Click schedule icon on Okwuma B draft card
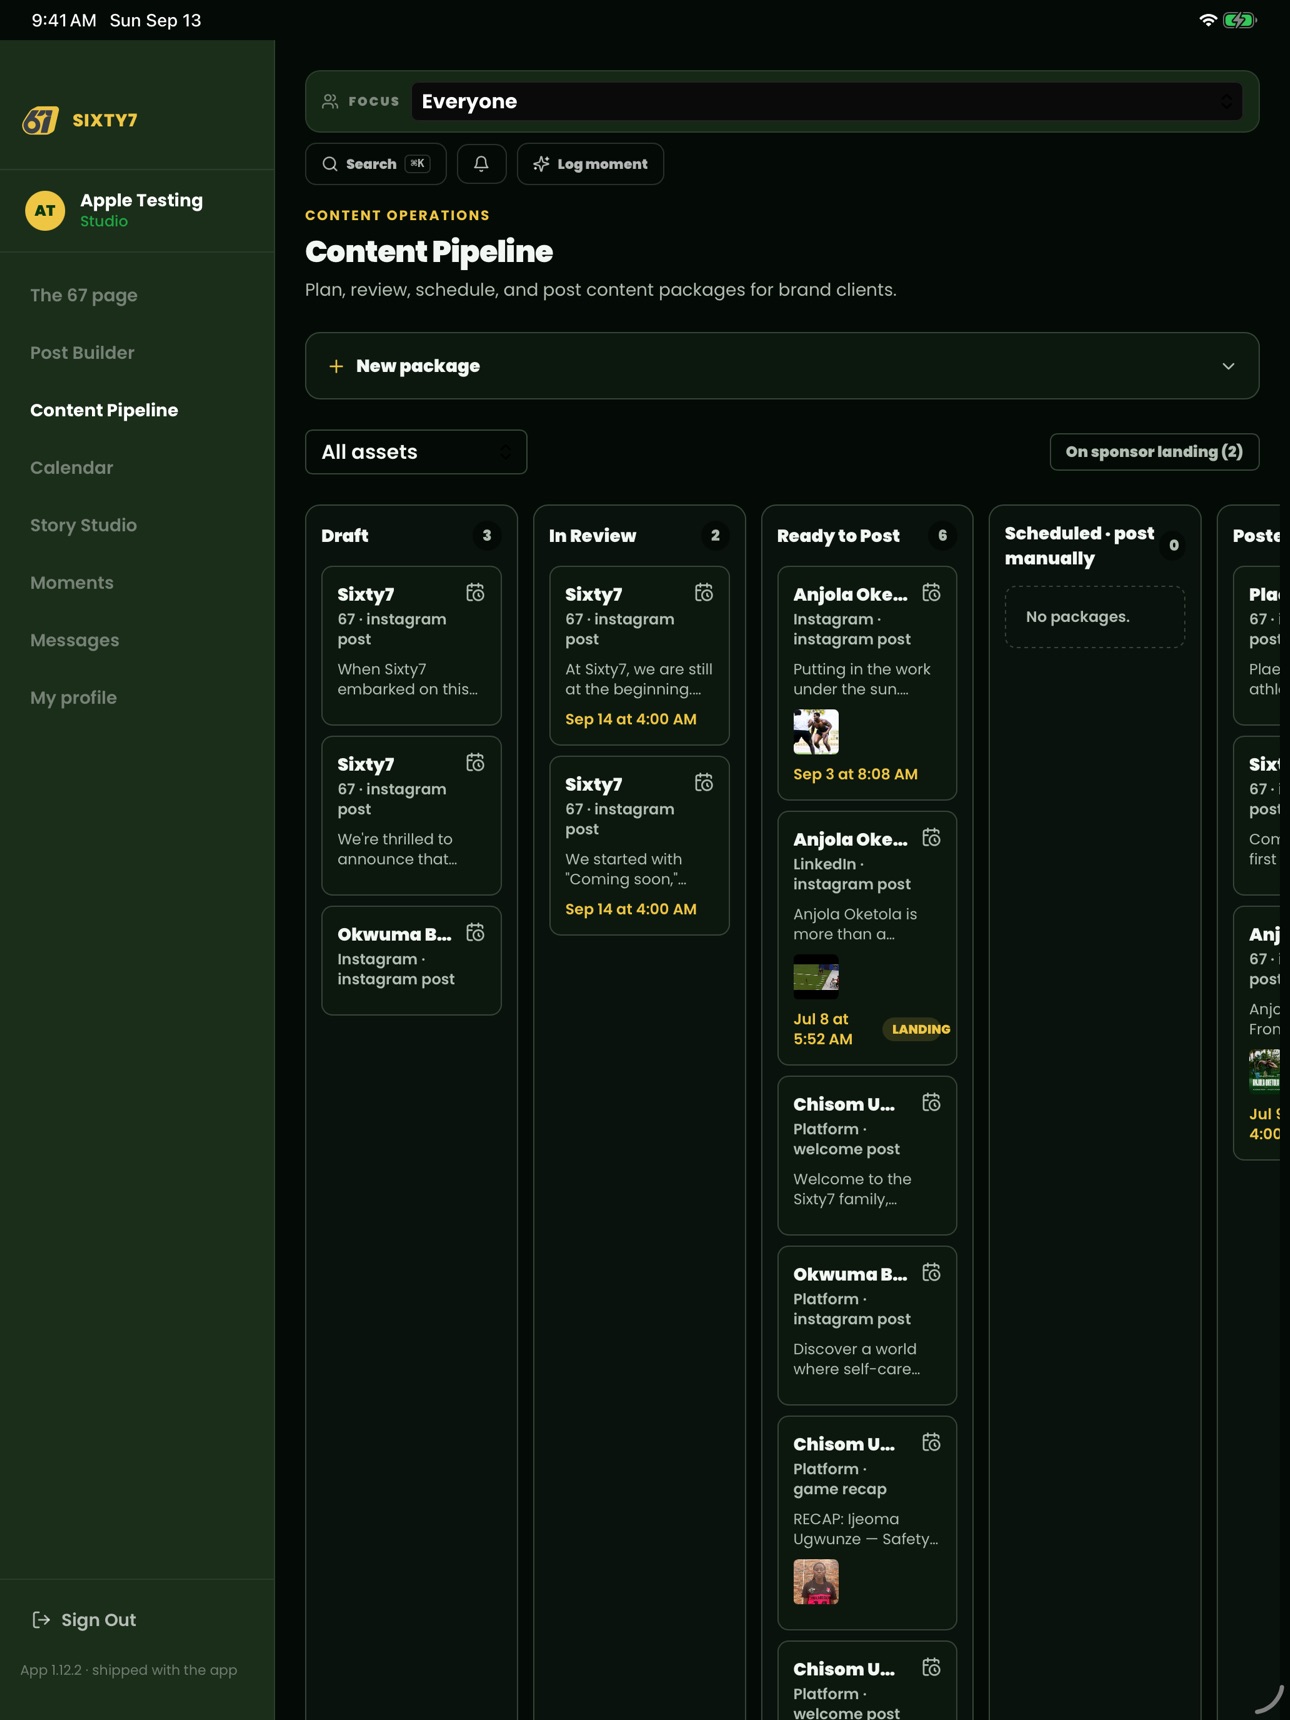This screenshot has height=1720, width=1290. click(475, 933)
